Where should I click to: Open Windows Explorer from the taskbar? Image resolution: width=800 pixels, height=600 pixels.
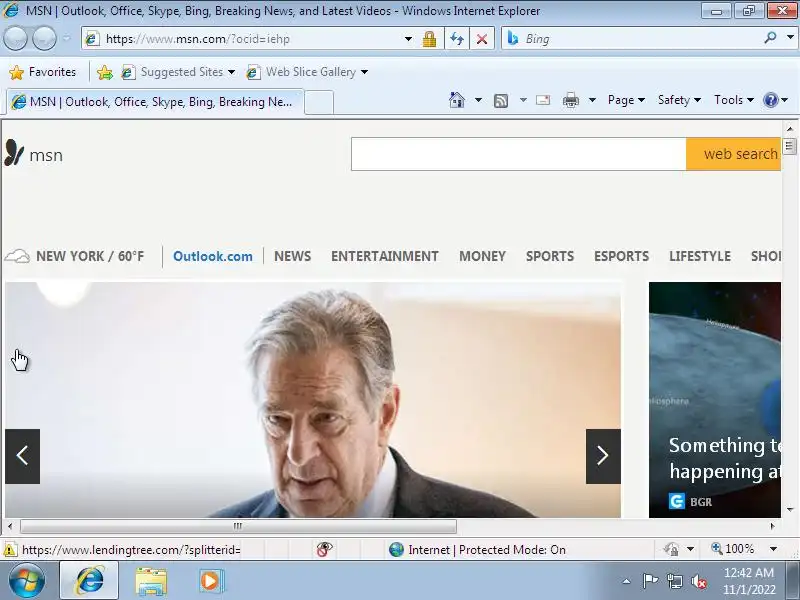(x=151, y=581)
